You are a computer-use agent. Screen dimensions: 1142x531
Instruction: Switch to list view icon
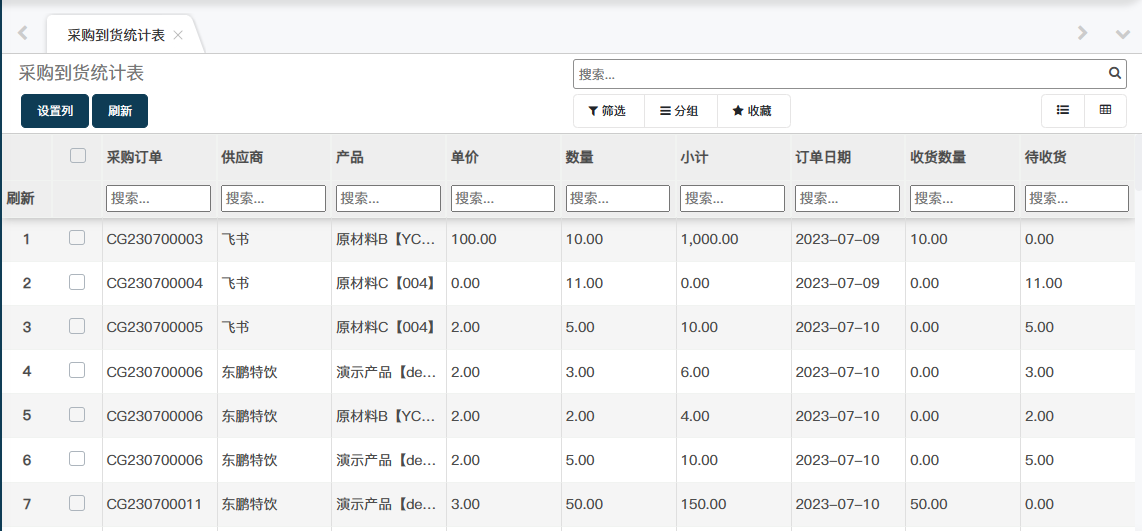click(1063, 110)
